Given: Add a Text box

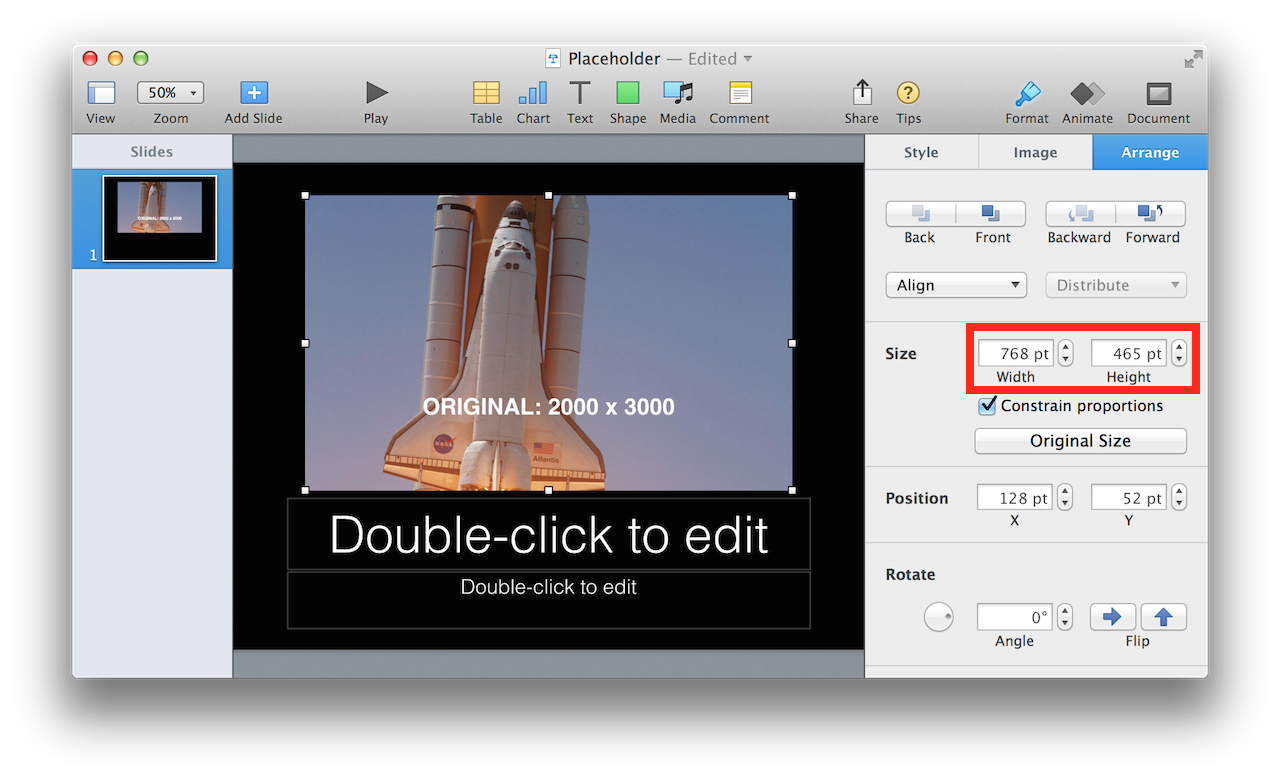Looking at the screenshot, I should point(580,93).
